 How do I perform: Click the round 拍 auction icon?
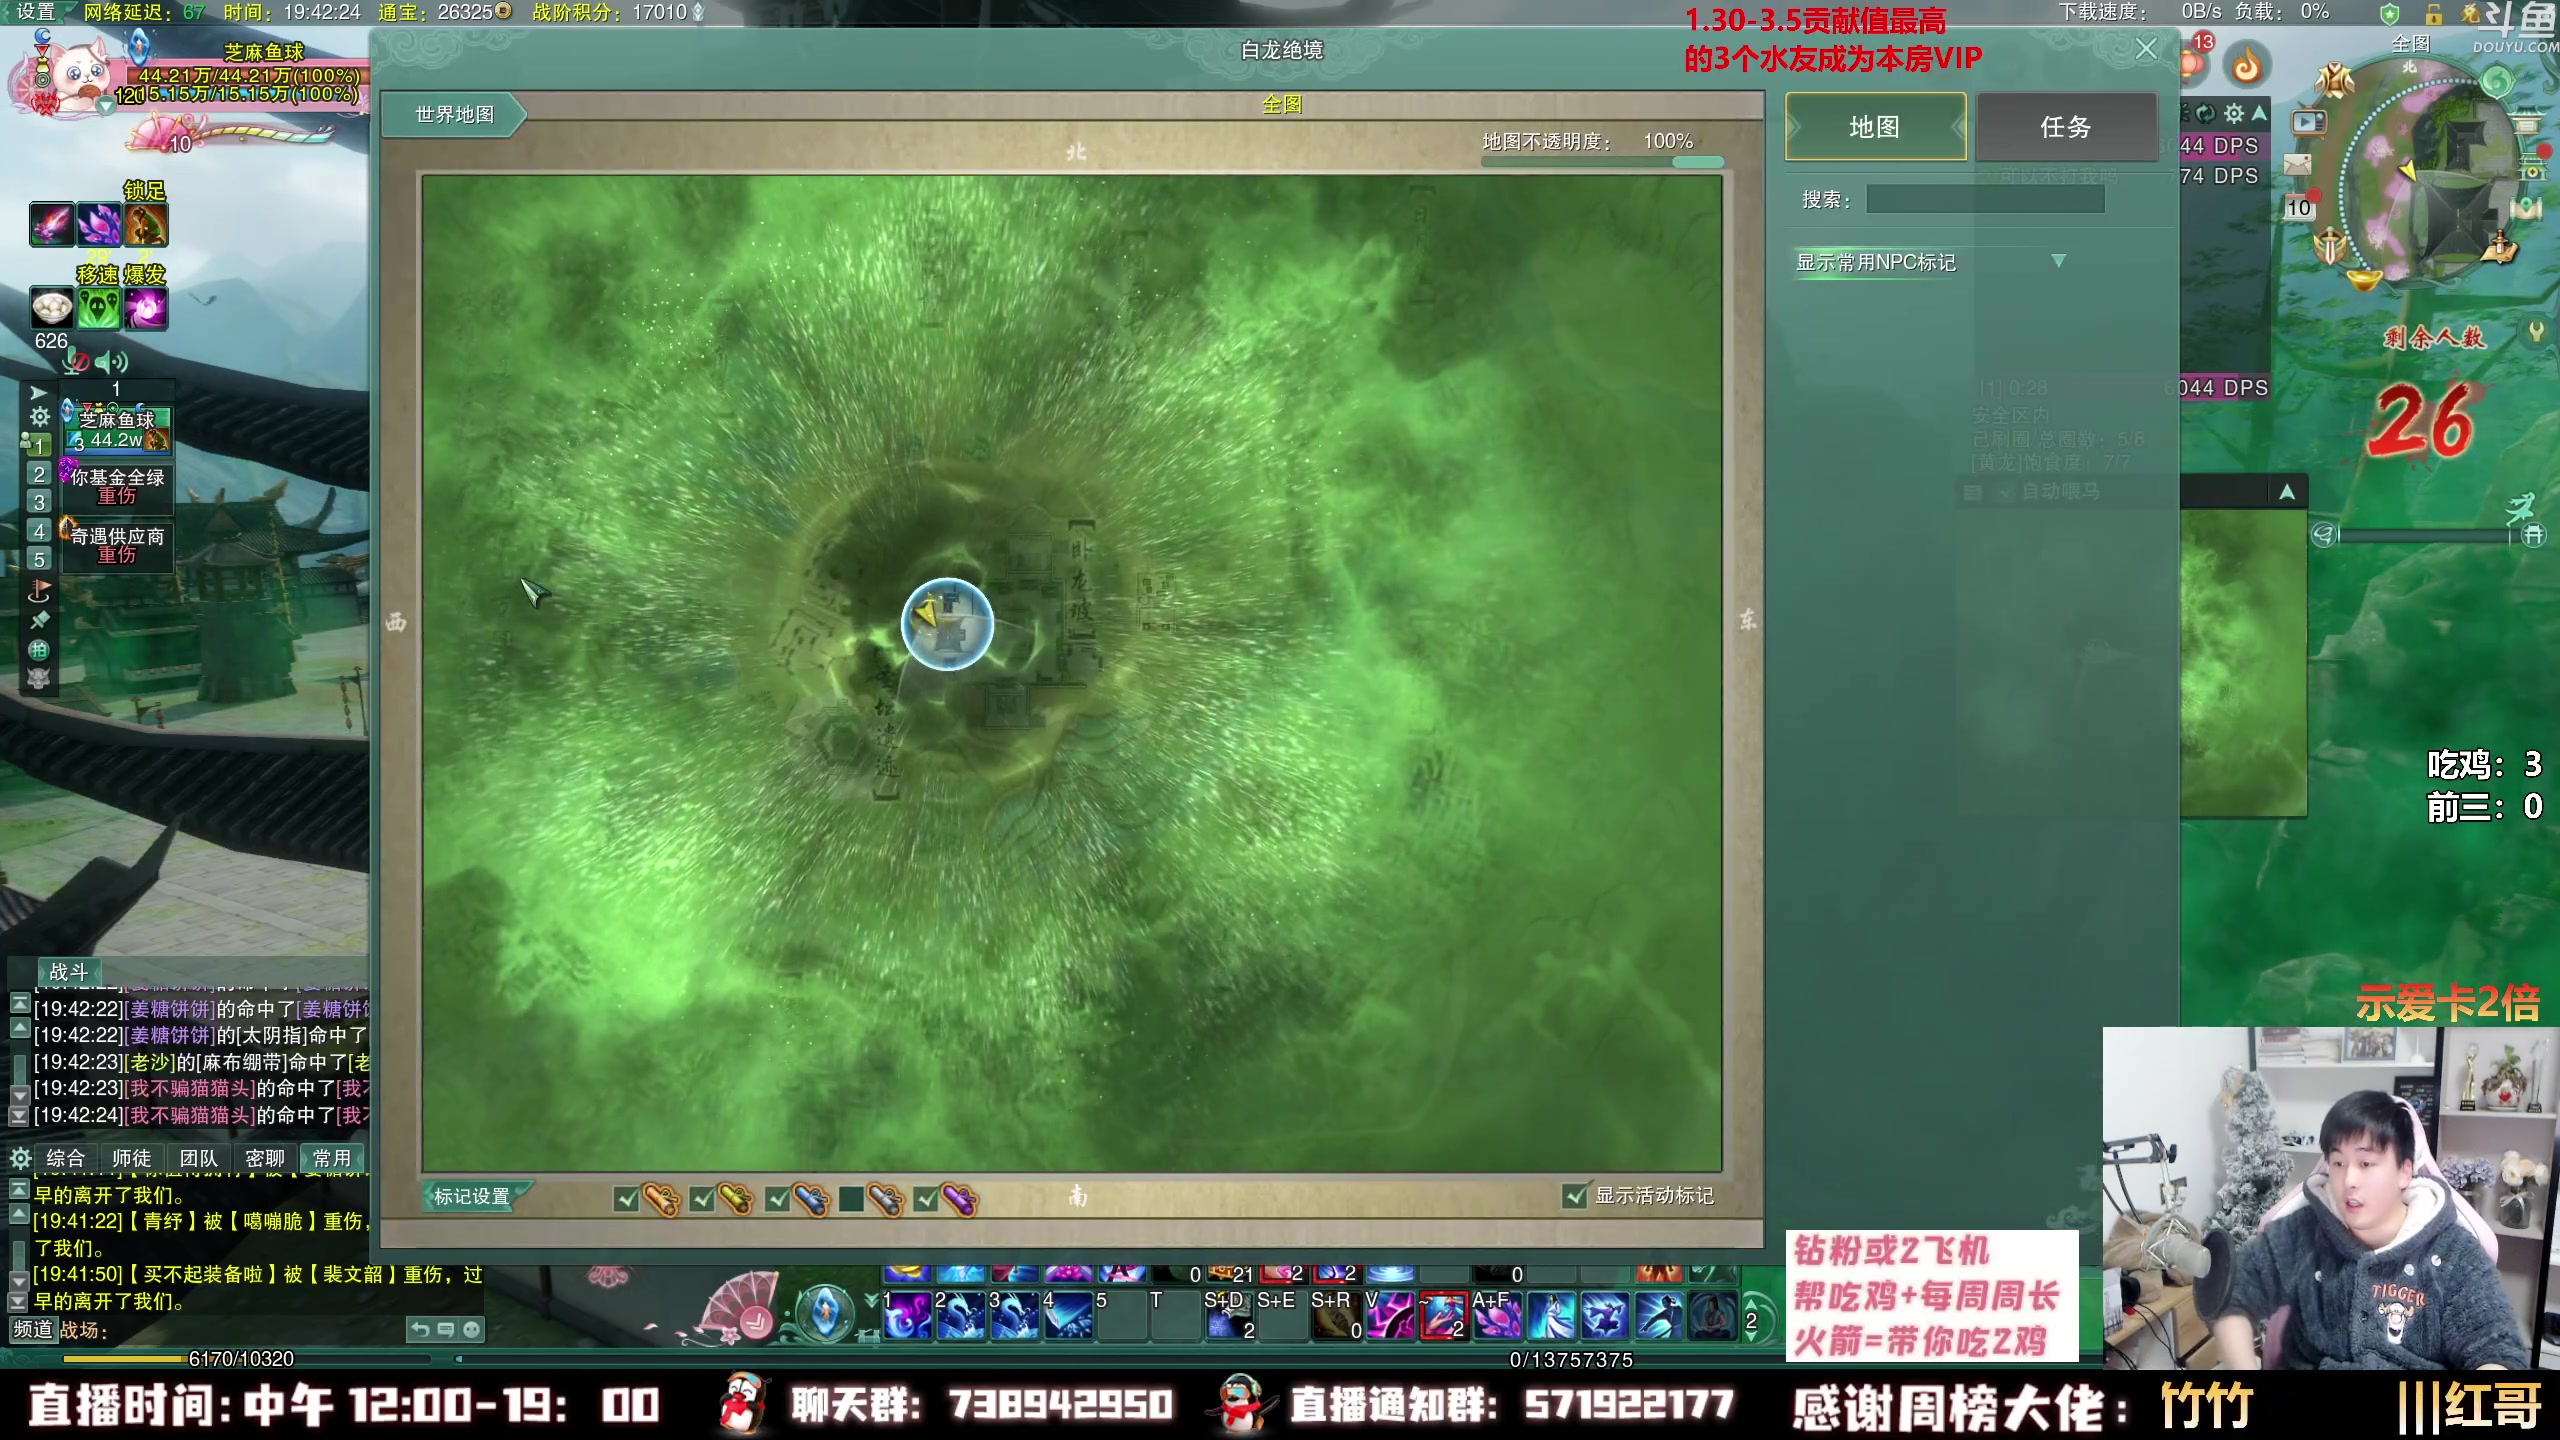point(39,650)
